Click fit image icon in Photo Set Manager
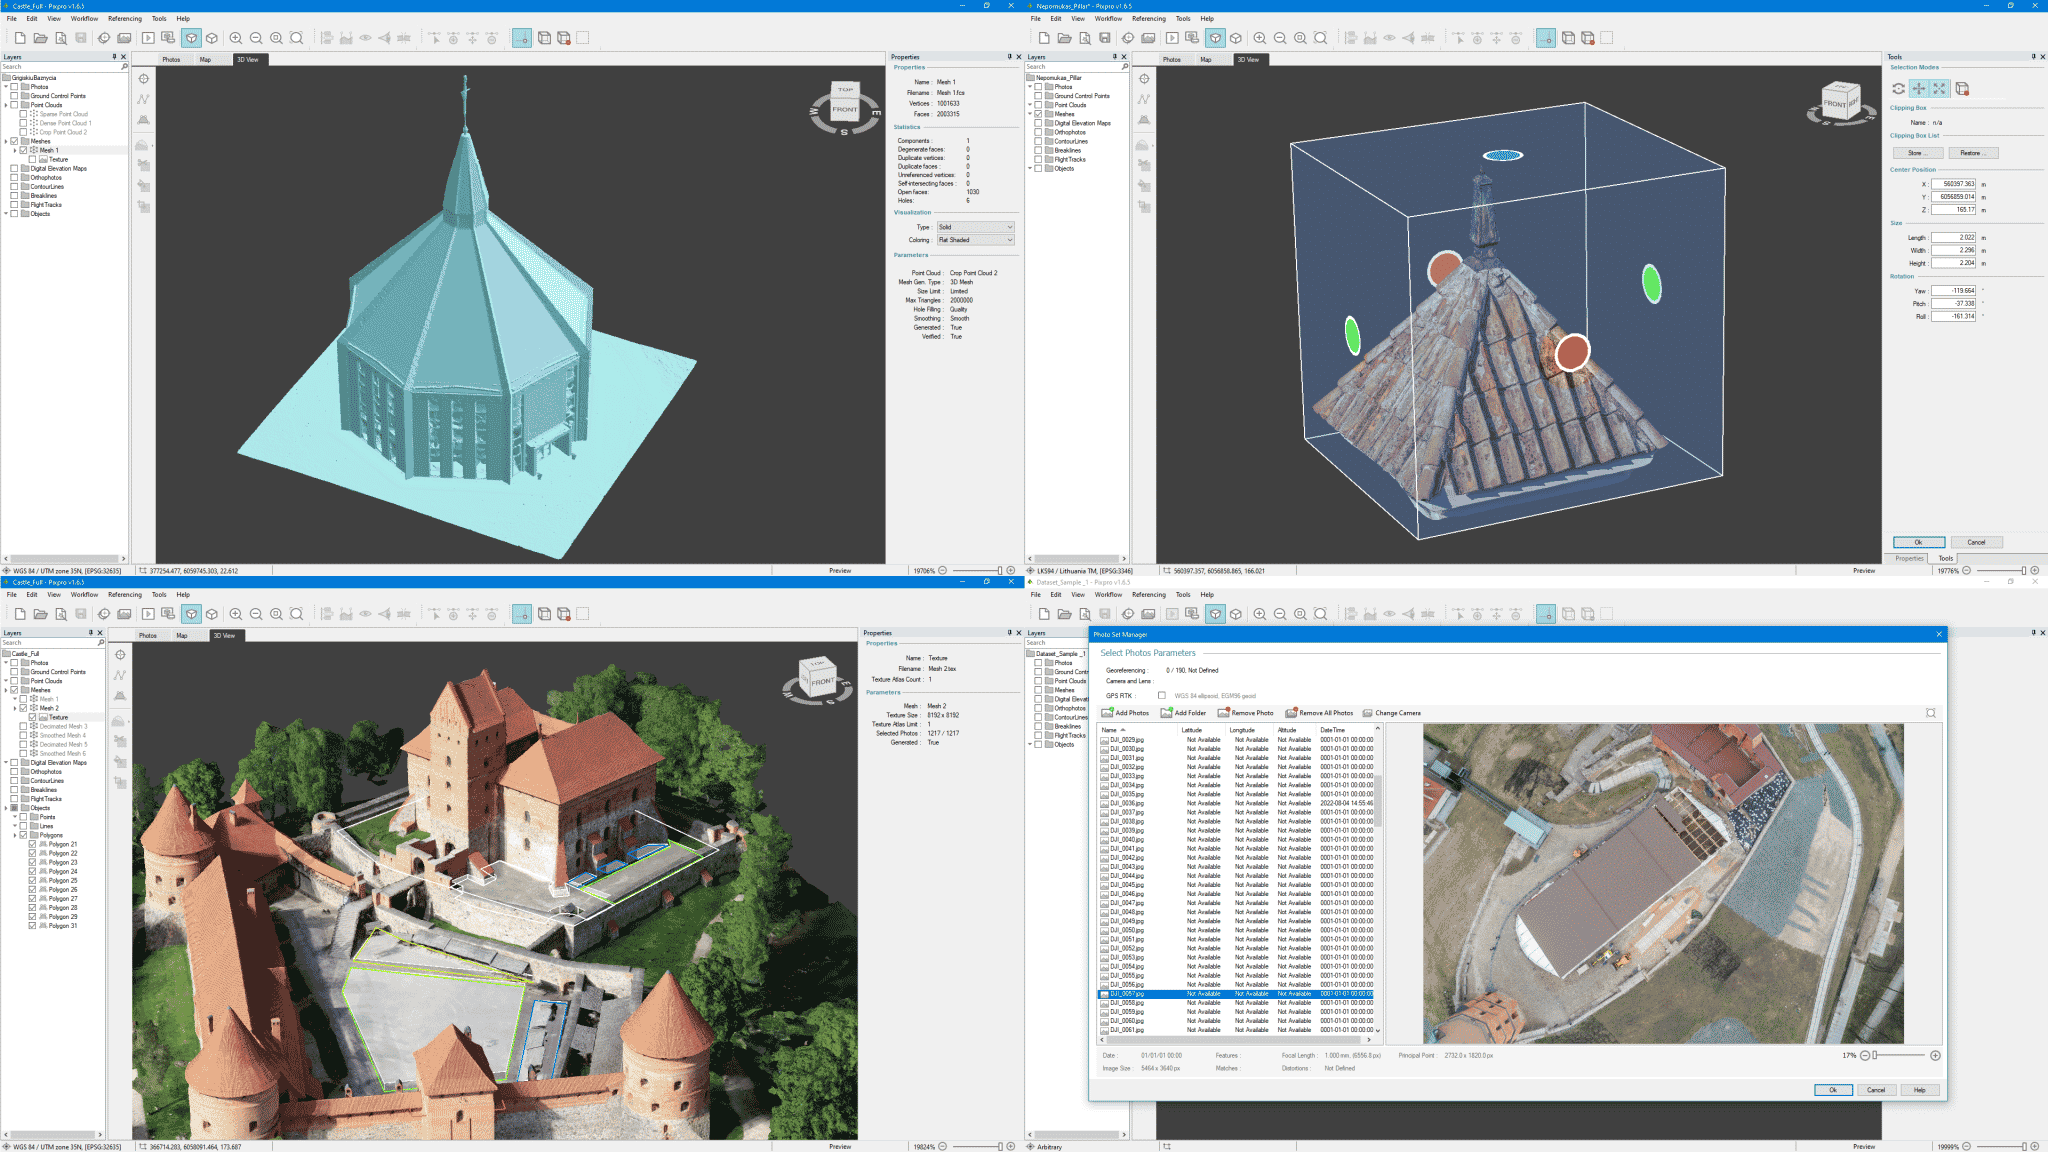2048x1152 pixels. point(1931,713)
